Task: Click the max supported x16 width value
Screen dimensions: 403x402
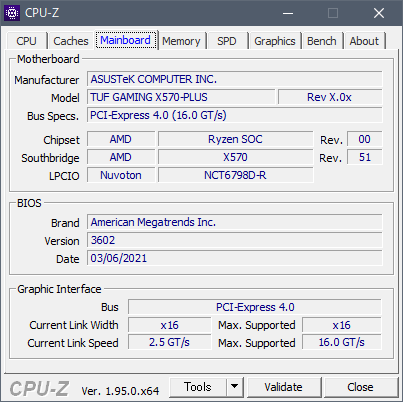Action: tap(342, 325)
